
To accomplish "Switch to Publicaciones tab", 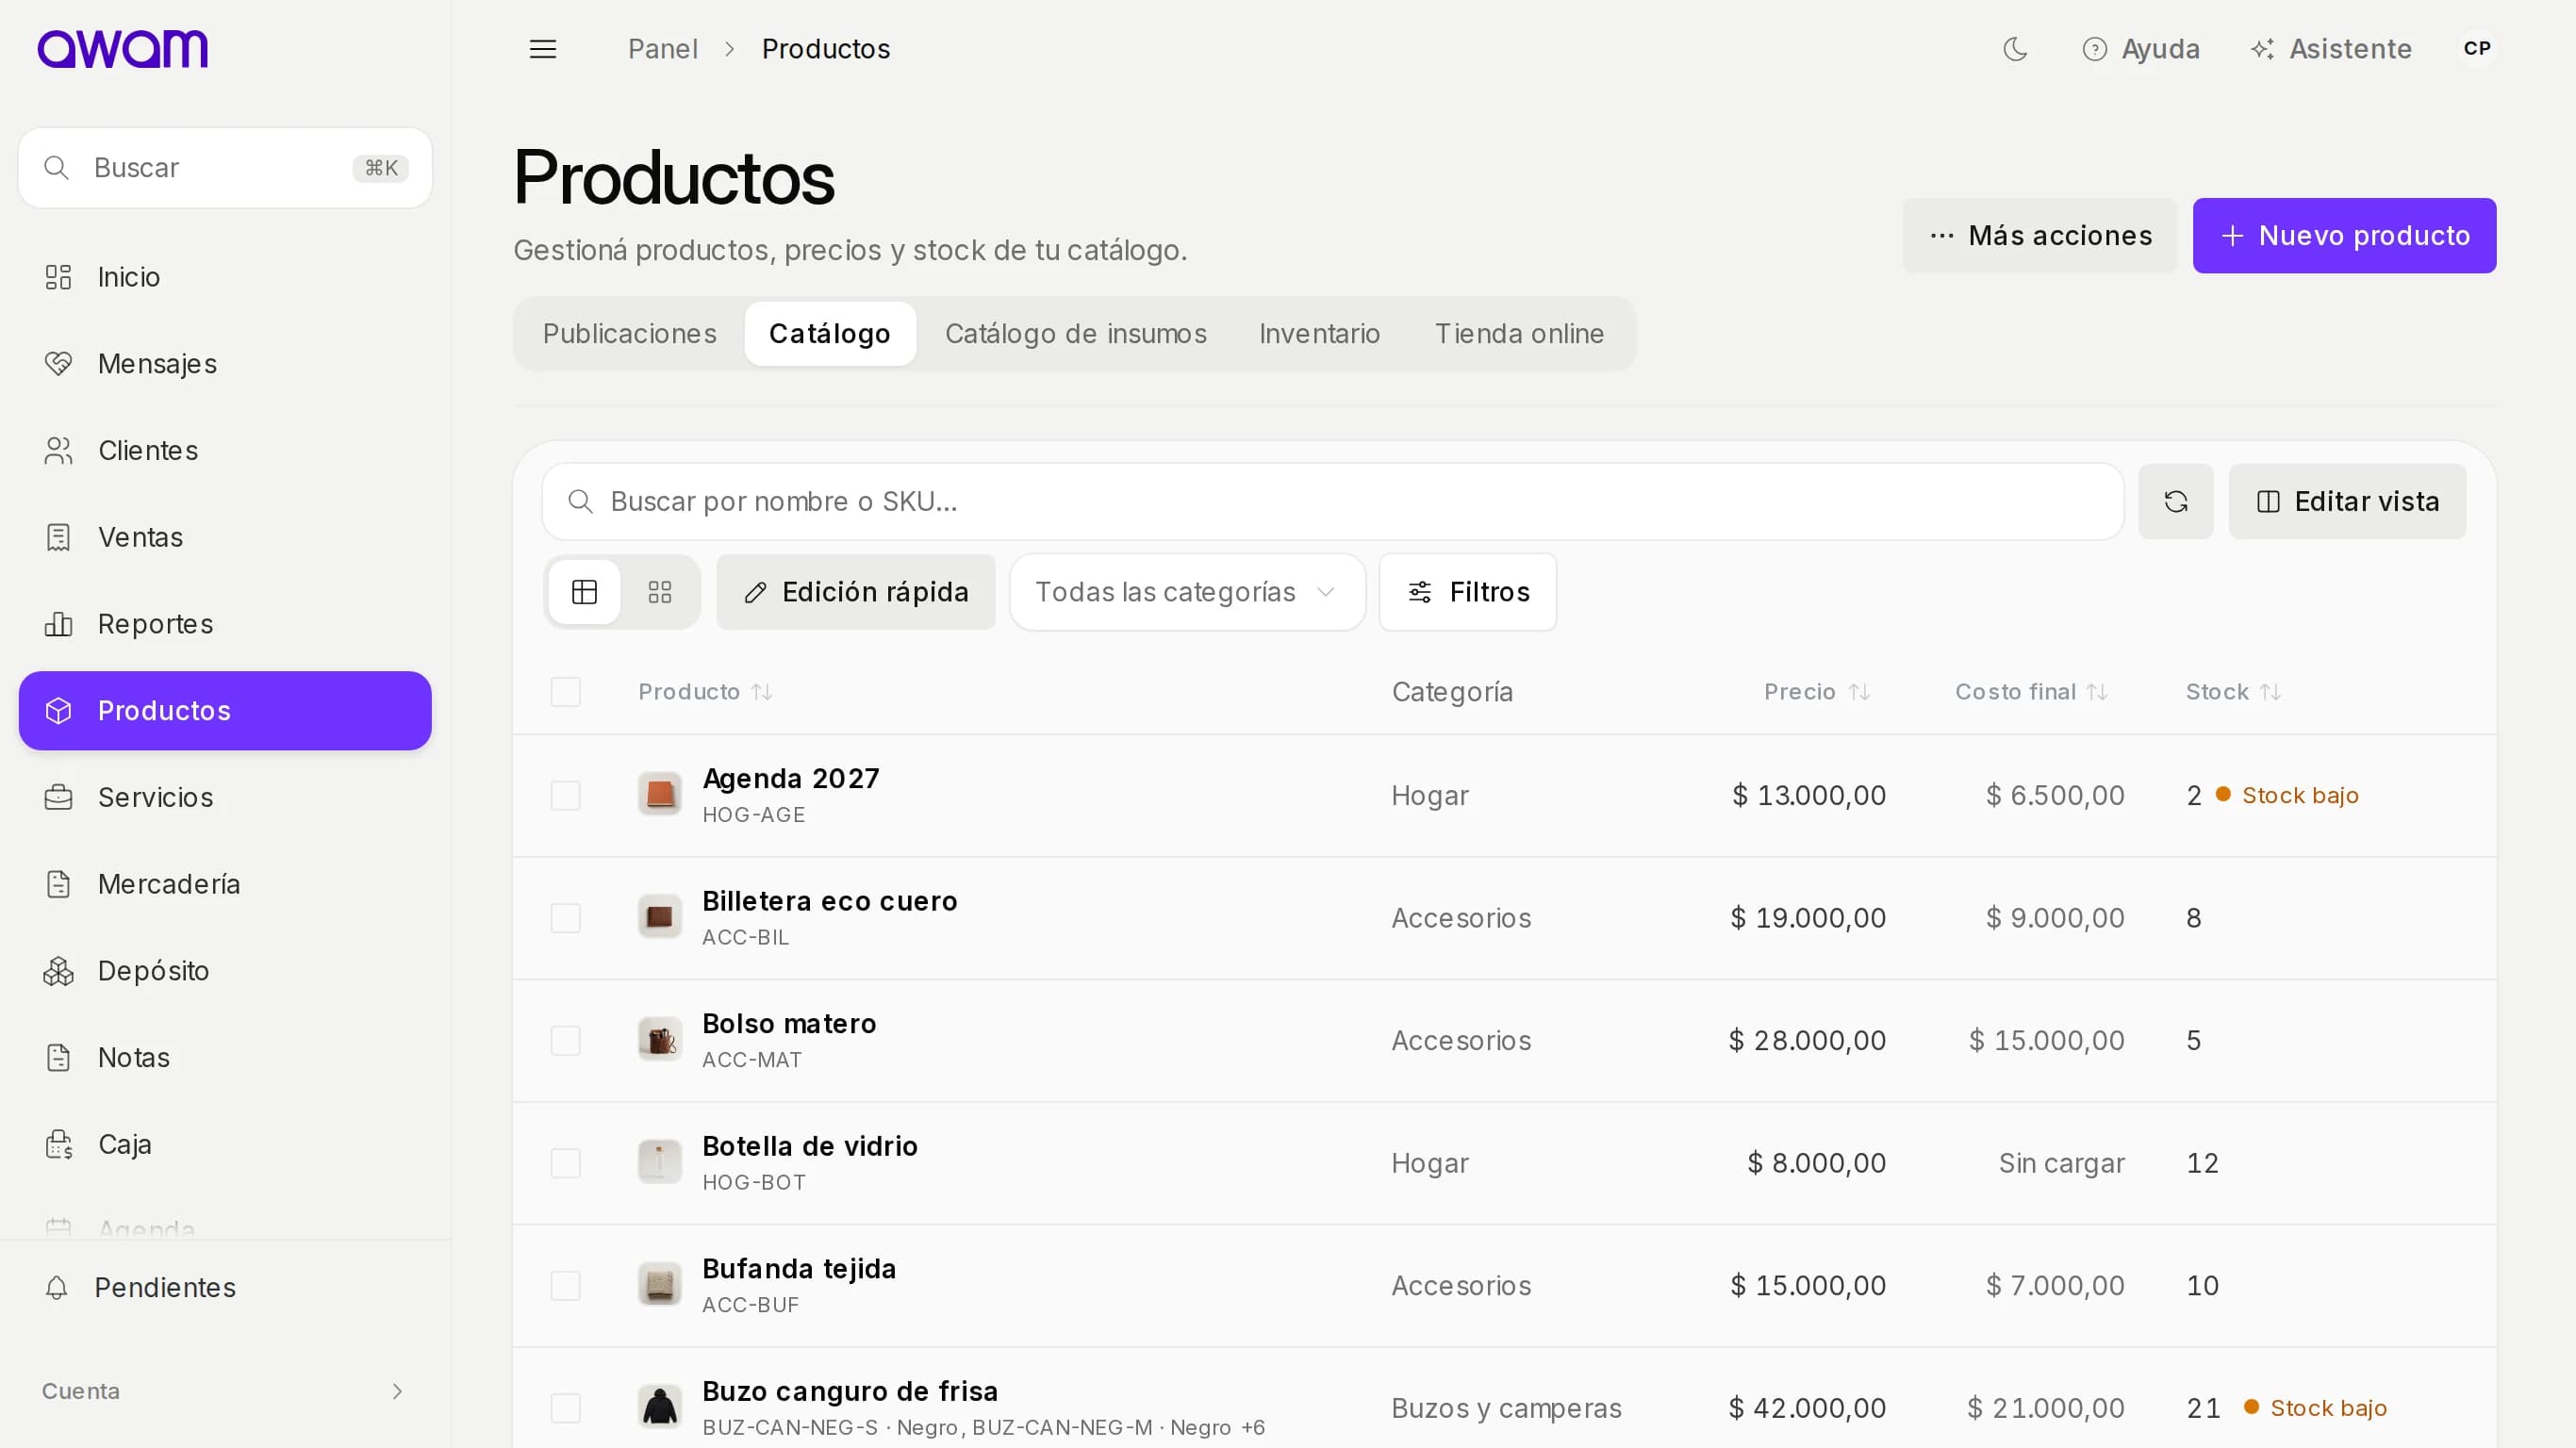I will (x=630, y=334).
